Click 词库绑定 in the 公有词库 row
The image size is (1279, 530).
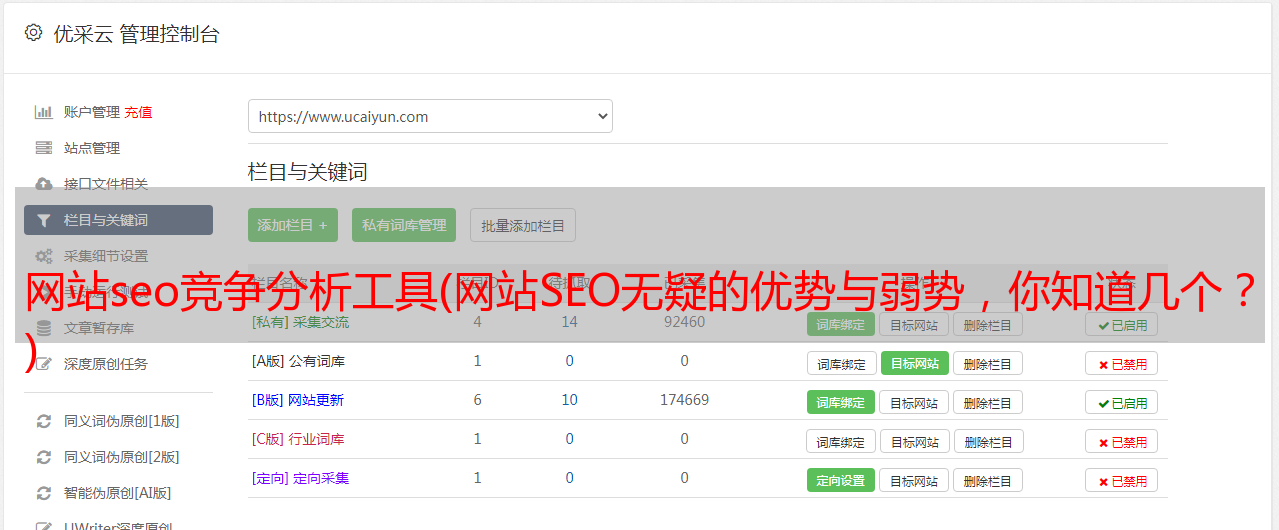[x=841, y=363]
